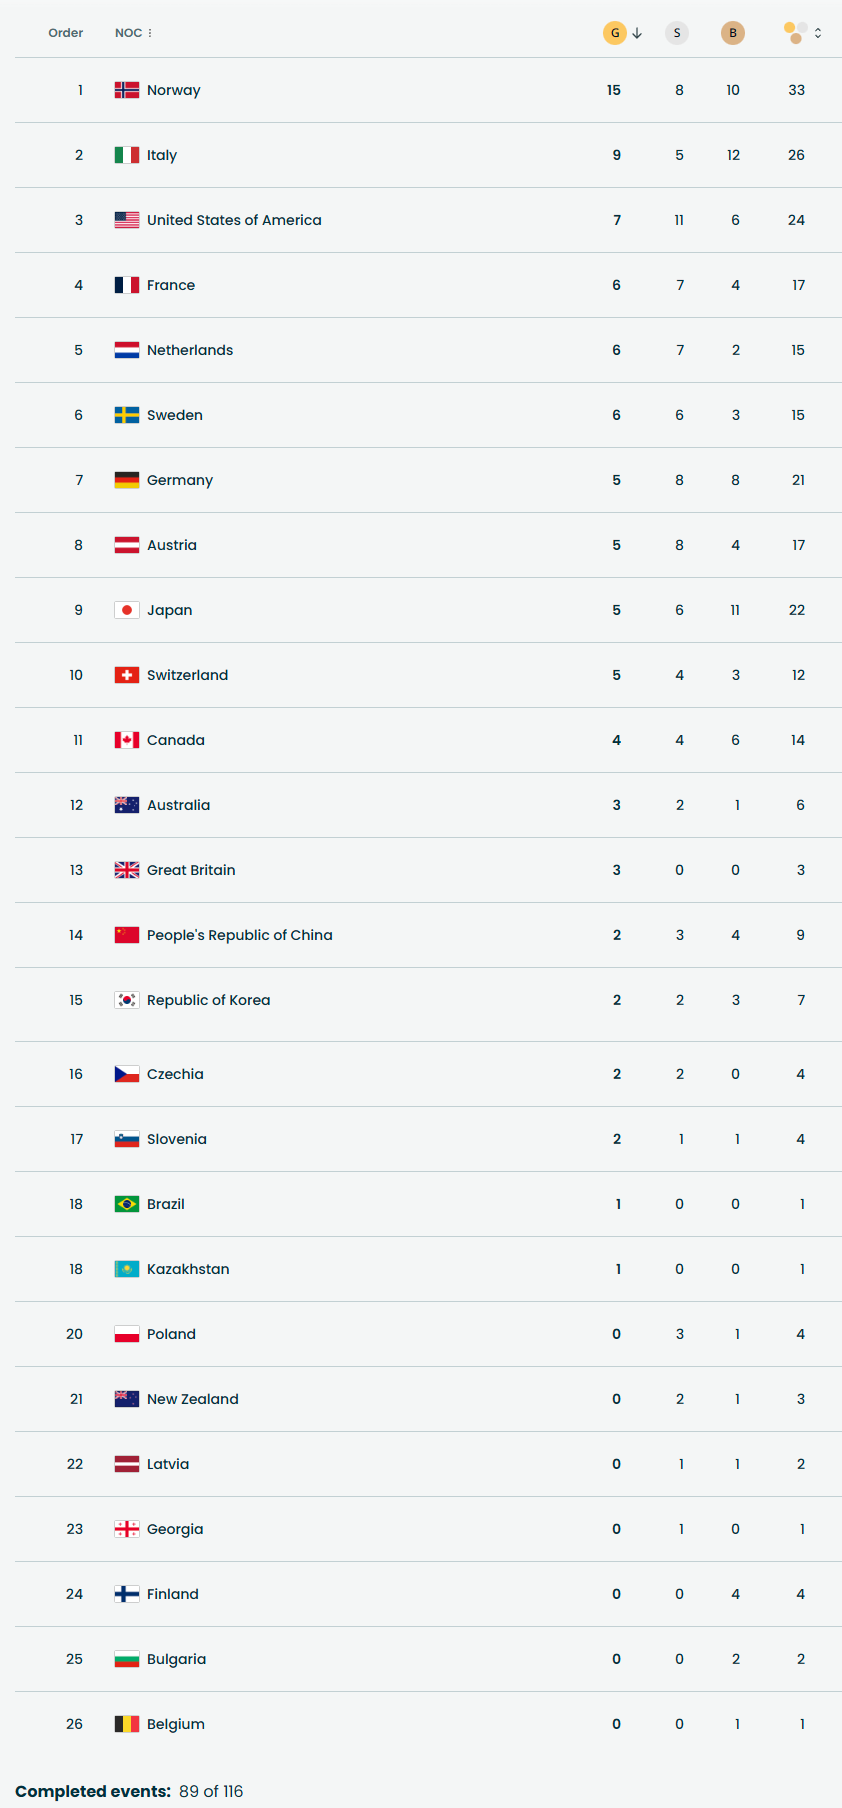Viewport: 842px width, 1808px height.
Task: Sort by total medals icon
Action: (x=795, y=33)
